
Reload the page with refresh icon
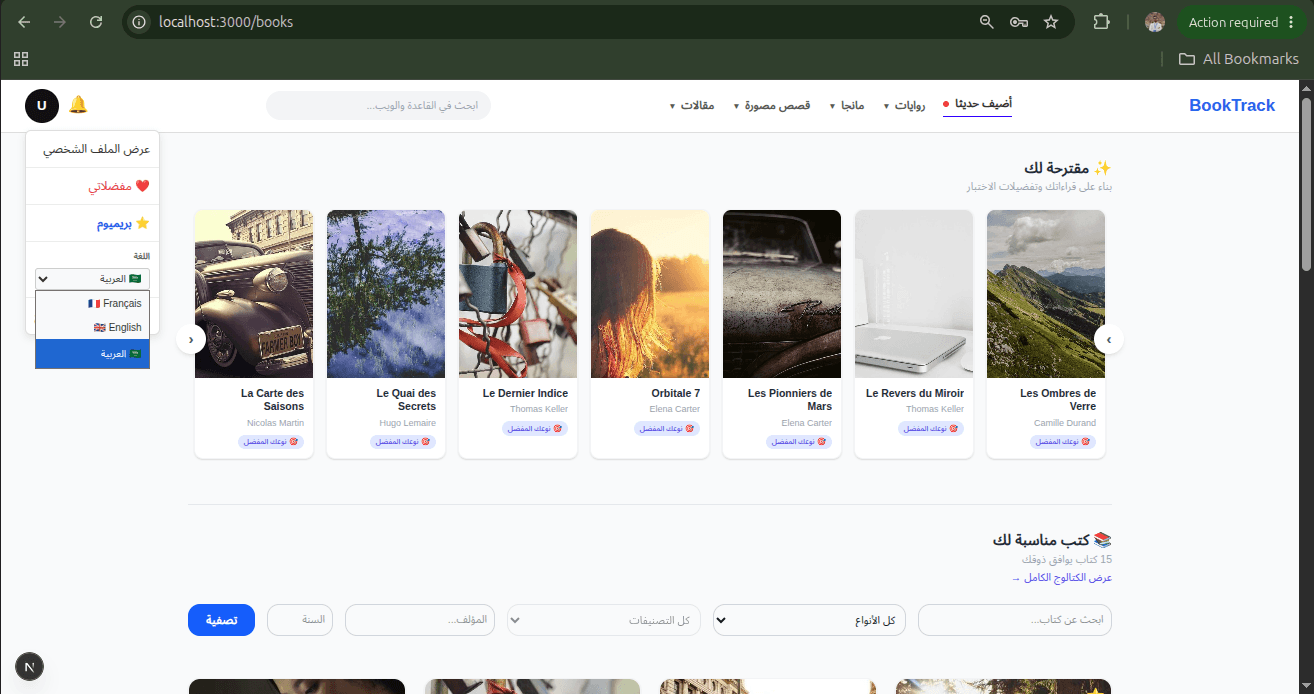point(96,22)
